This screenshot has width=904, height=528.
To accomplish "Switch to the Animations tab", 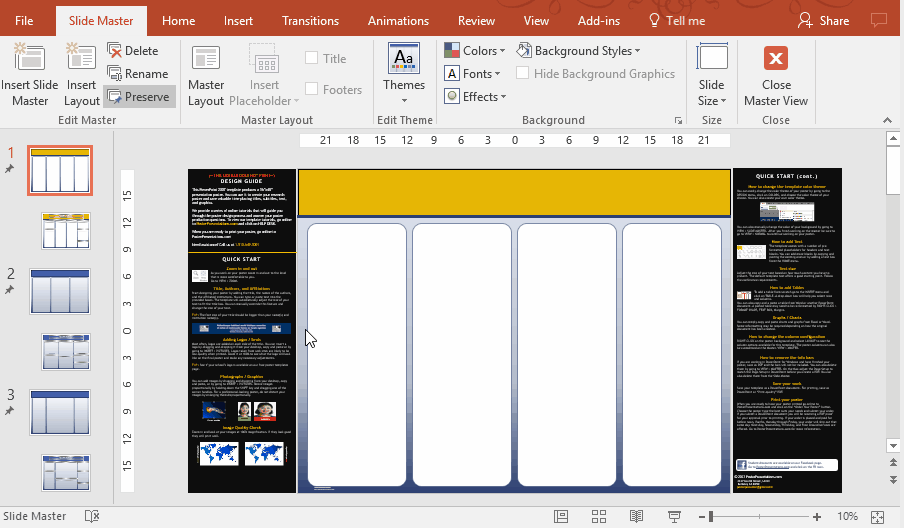I will (398, 21).
